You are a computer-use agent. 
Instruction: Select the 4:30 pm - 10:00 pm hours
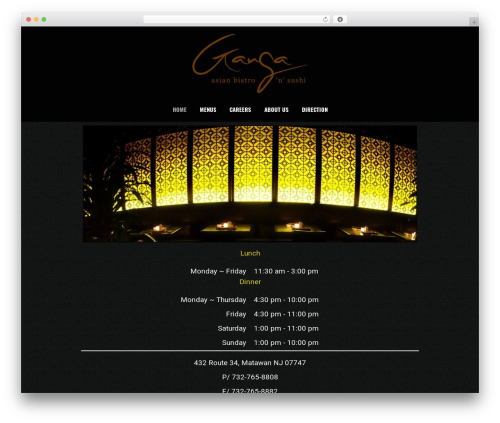[286, 300]
